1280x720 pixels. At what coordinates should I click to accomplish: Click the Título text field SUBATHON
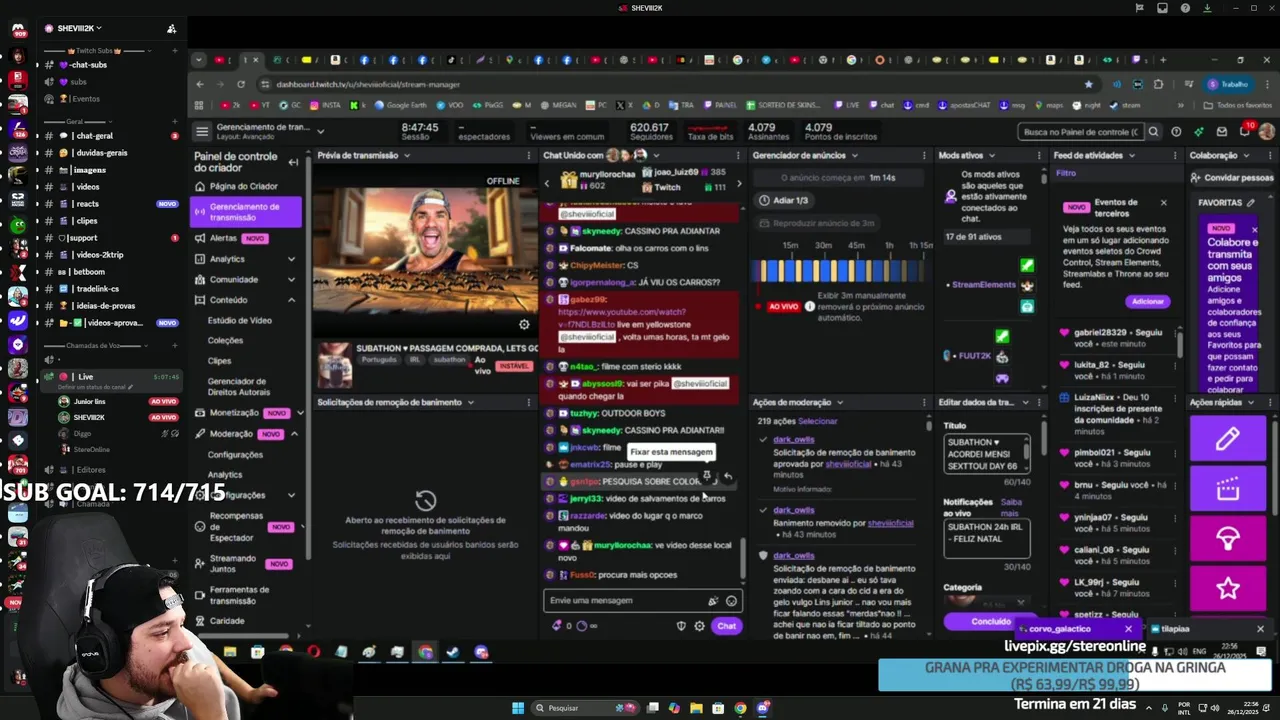coord(986,456)
